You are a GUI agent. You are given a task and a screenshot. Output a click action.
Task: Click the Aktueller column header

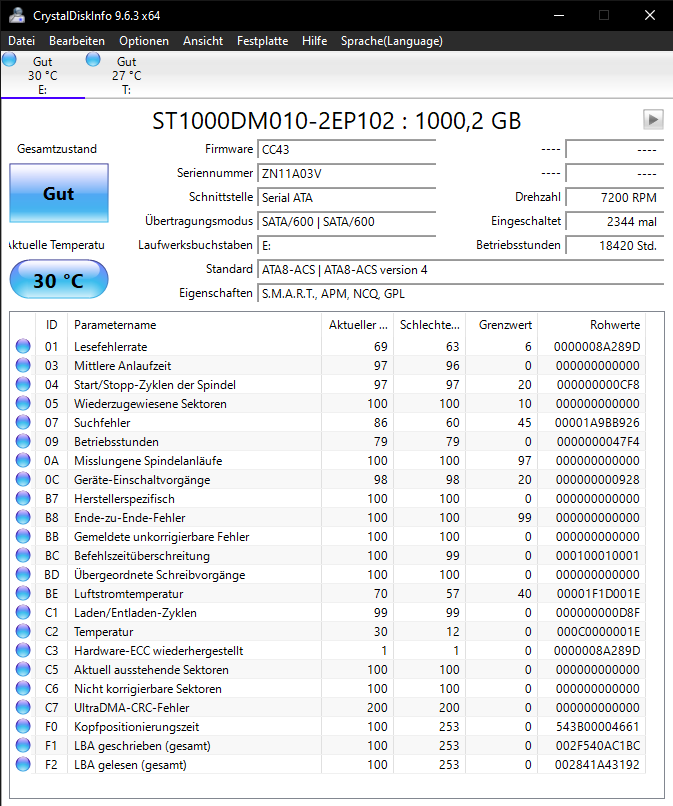point(358,325)
